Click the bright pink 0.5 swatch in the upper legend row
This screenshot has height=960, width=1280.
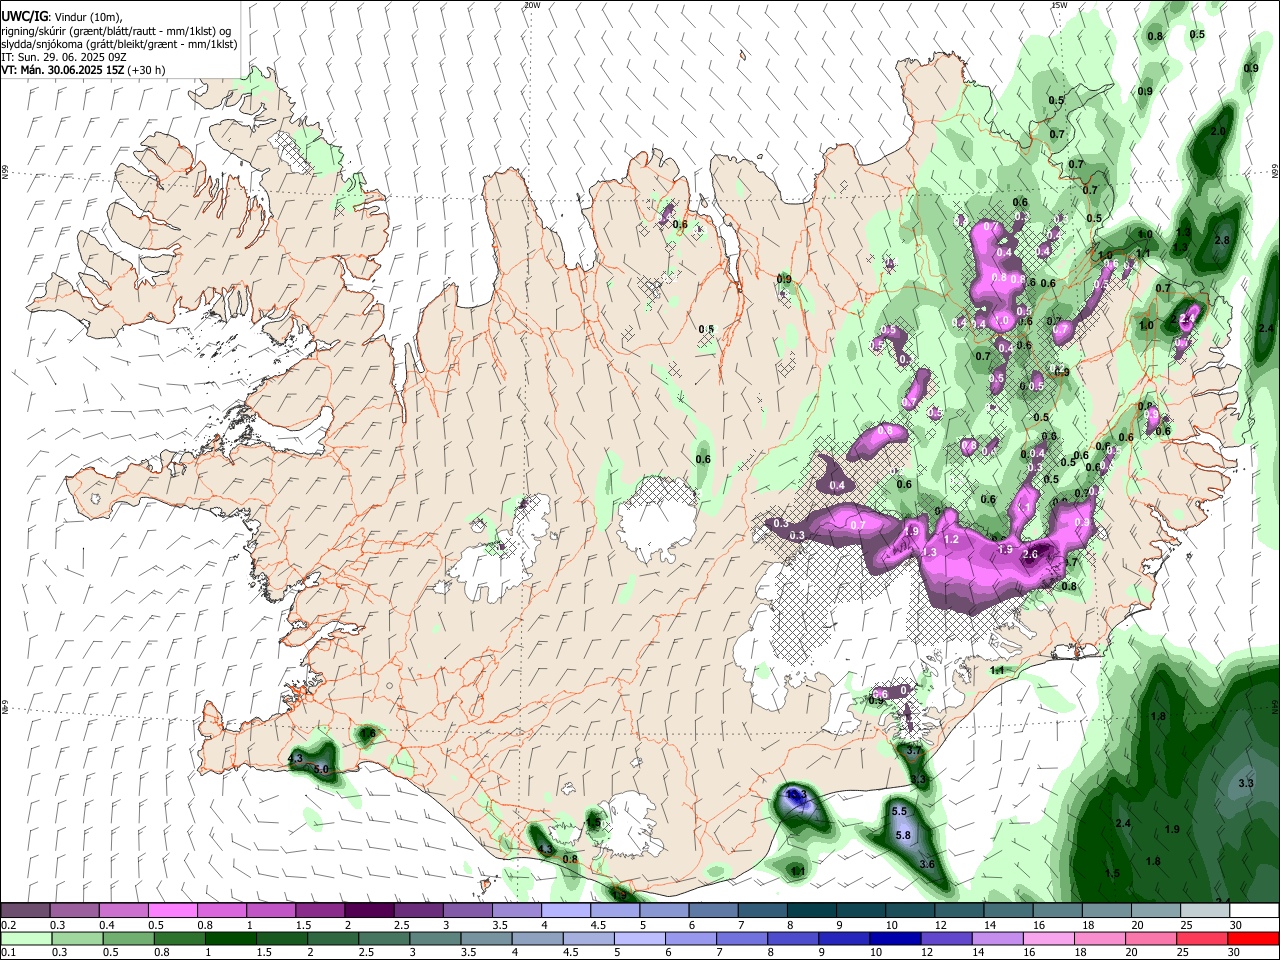coord(172,911)
